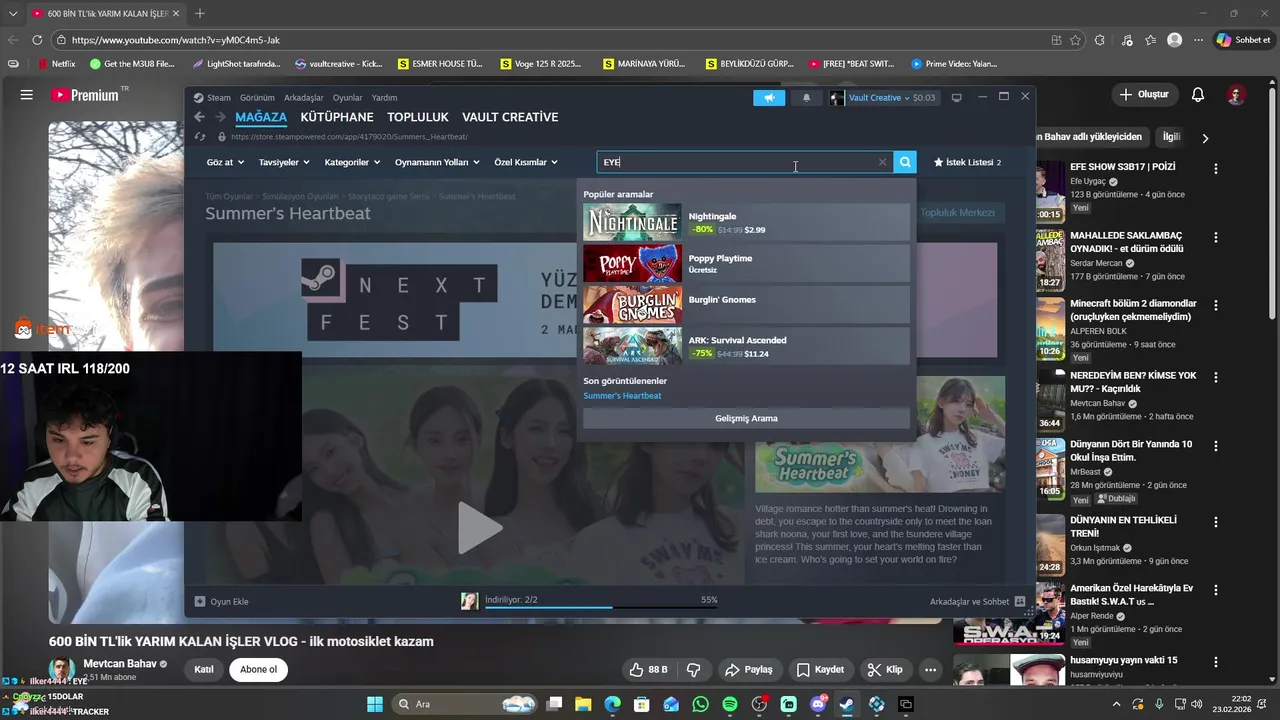Open WhatsApp from taskbar

700,704
